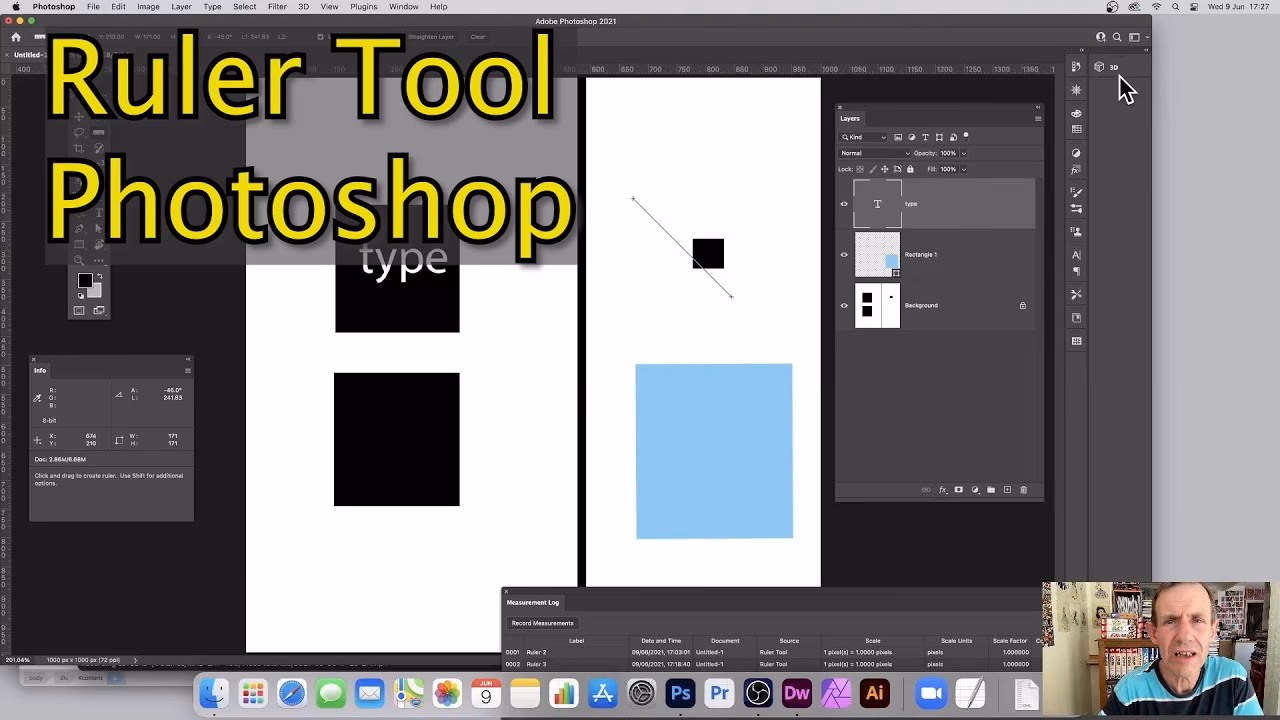Open the Kind filter dropdown
The height and width of the screenshot is (720, 1280).
click(x=863, y=137)
